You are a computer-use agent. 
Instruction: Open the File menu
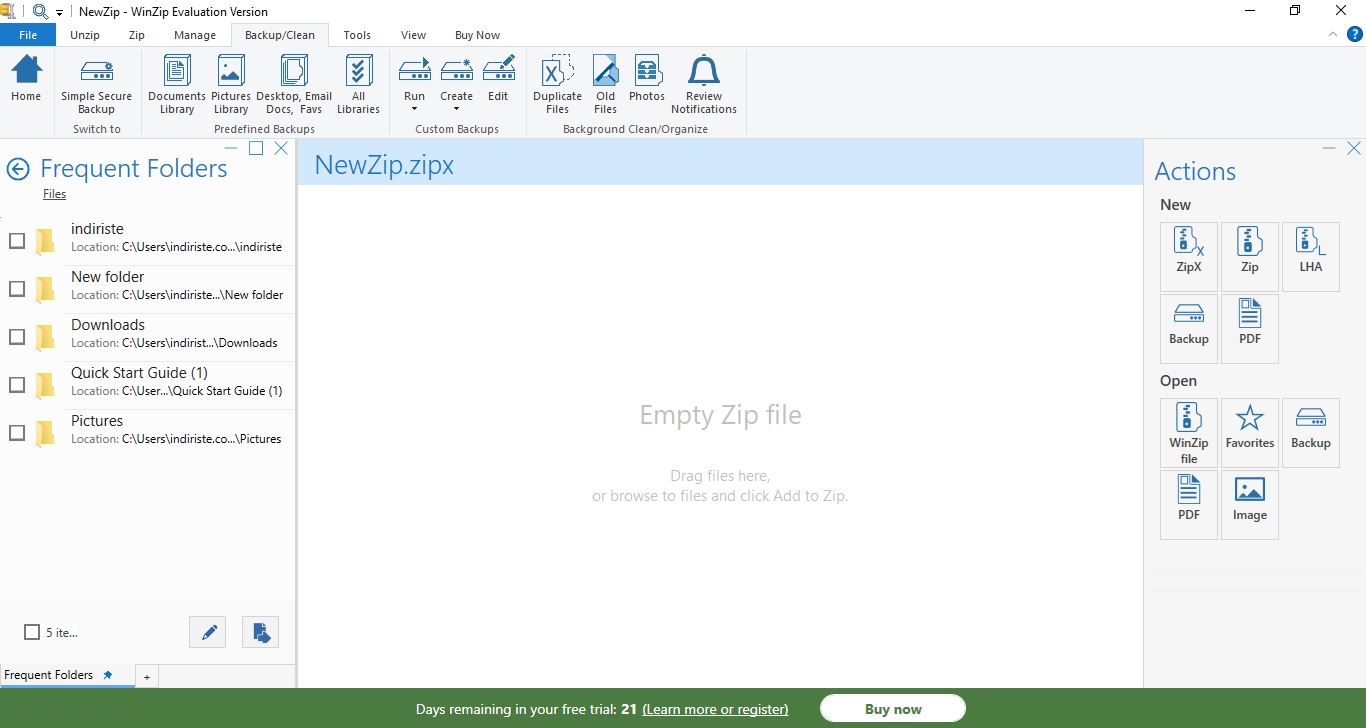pyautogui.click(x=28, y=35)
